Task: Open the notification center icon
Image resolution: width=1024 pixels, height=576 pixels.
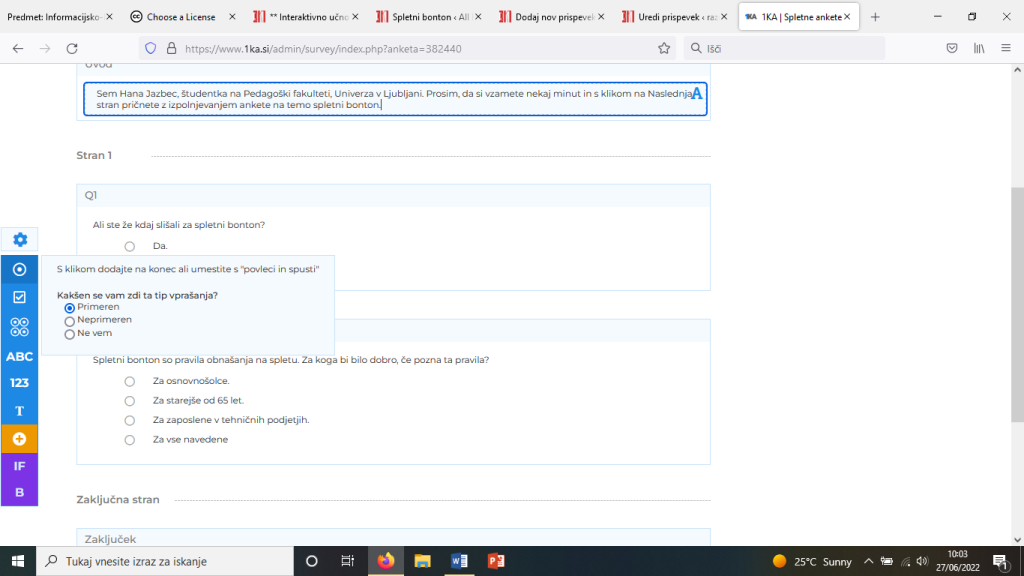Action: [1001, 561]
